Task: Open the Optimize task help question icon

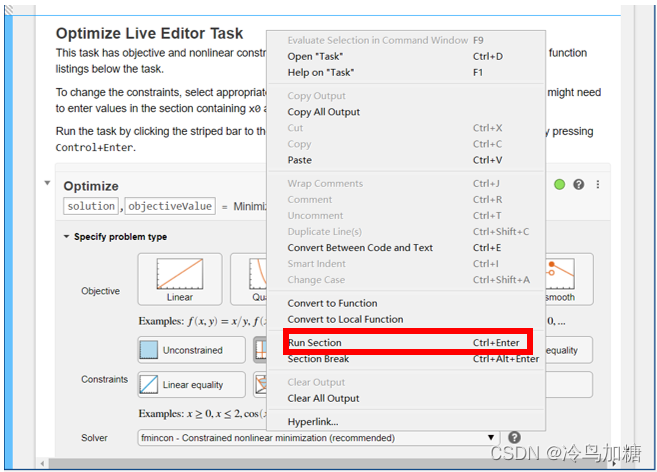Action: pos(579,184)
